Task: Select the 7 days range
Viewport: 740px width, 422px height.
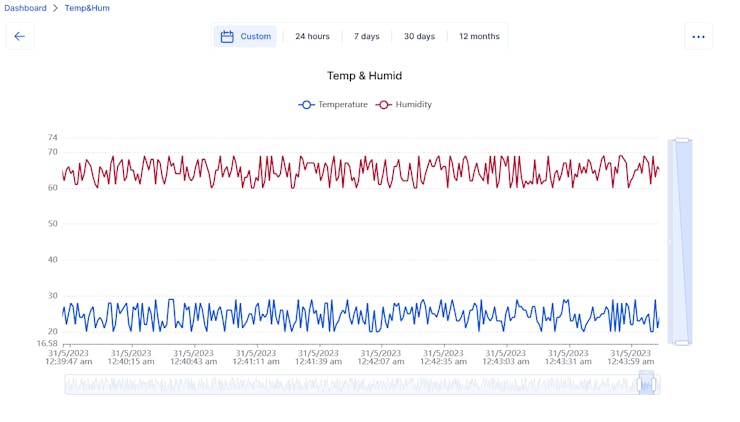Action: pyautogui.click(x=366, y=37)
